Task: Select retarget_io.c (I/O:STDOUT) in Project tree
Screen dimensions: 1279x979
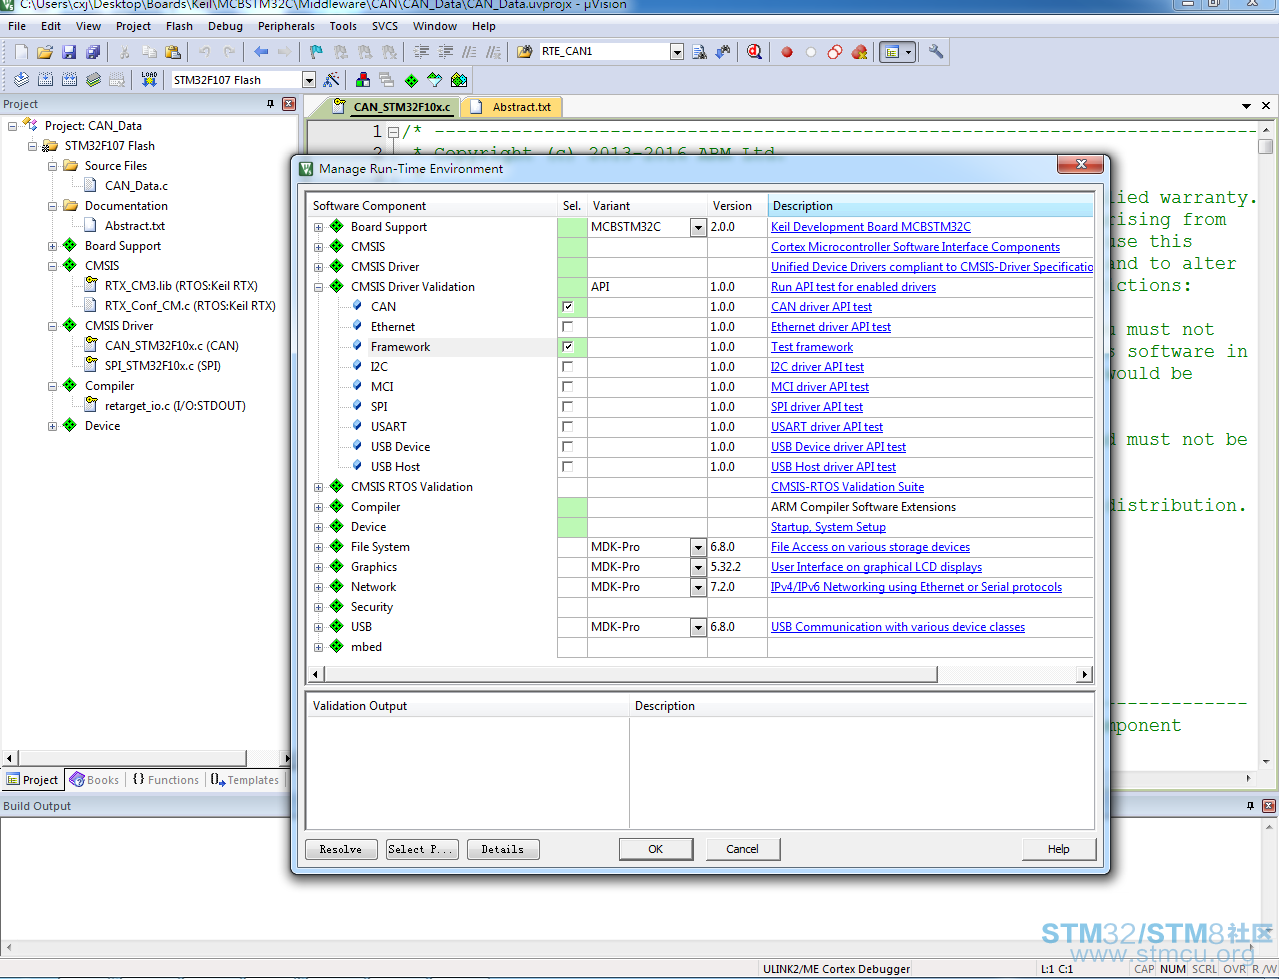Action: click(175, 406)
